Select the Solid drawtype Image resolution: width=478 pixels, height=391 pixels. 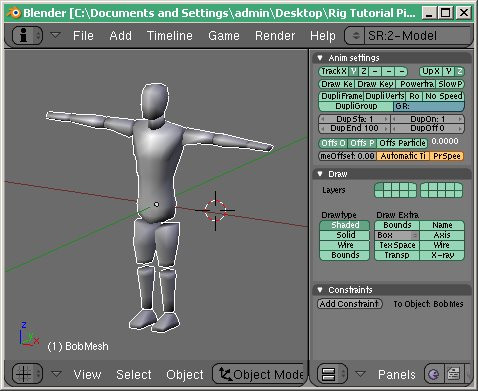(x=345, y=235)
